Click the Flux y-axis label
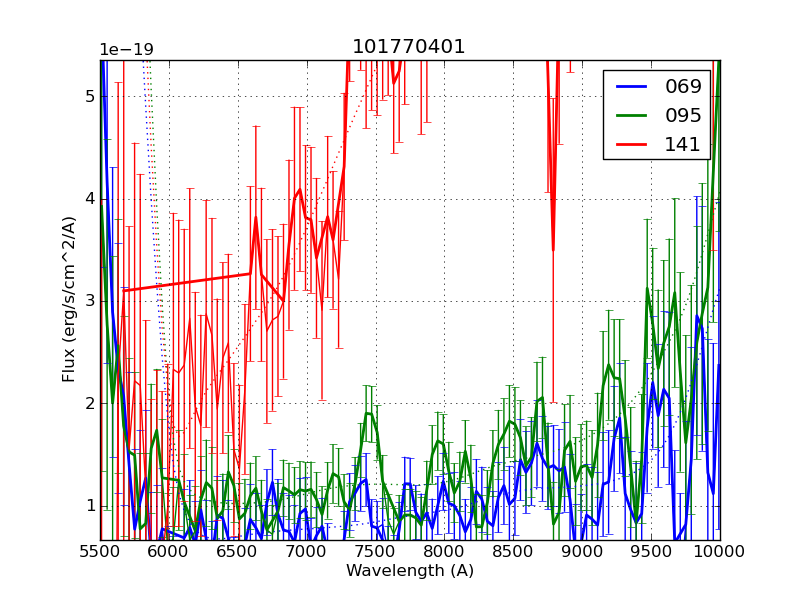800x600 pixels. click(69, 300)
